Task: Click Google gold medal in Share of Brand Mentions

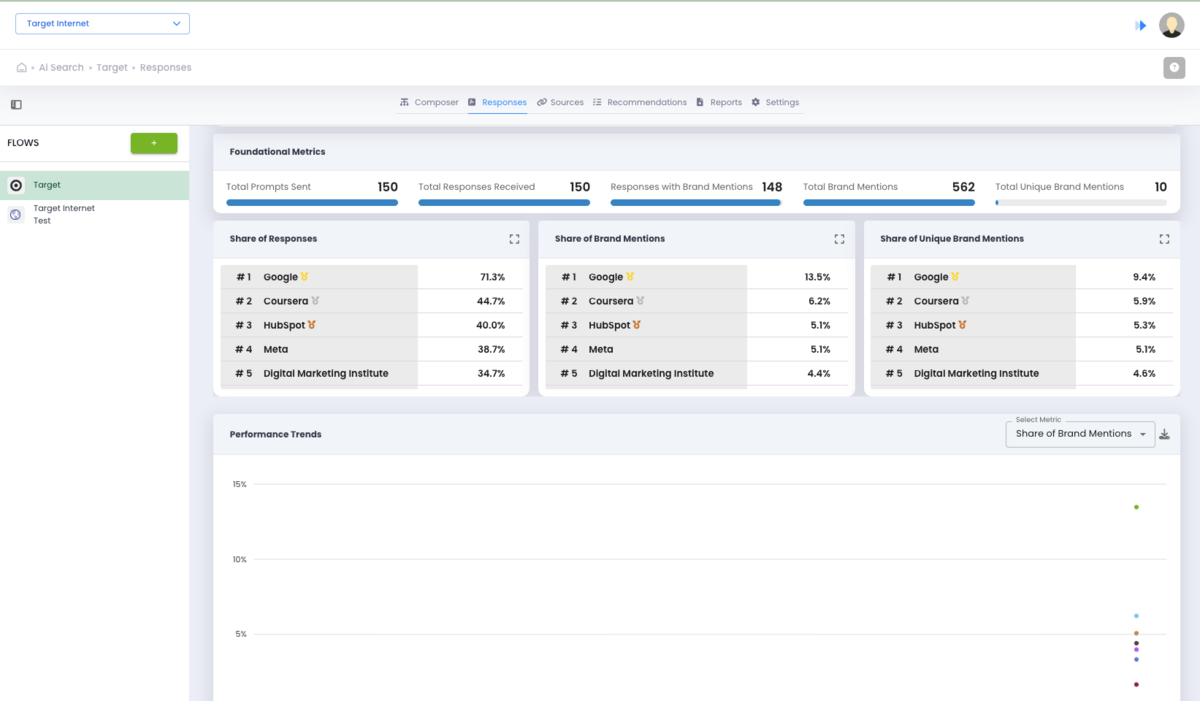Action: (630, 277)
